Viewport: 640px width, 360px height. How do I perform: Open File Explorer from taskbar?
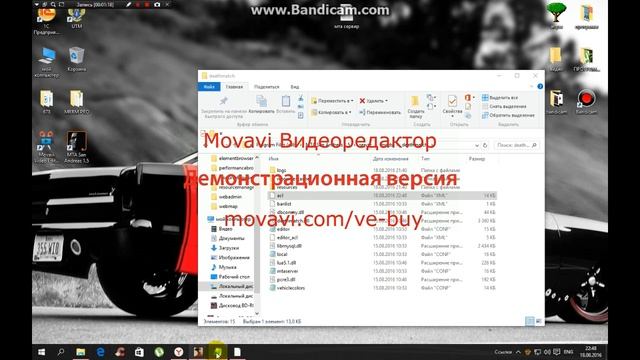click(80, 352)
